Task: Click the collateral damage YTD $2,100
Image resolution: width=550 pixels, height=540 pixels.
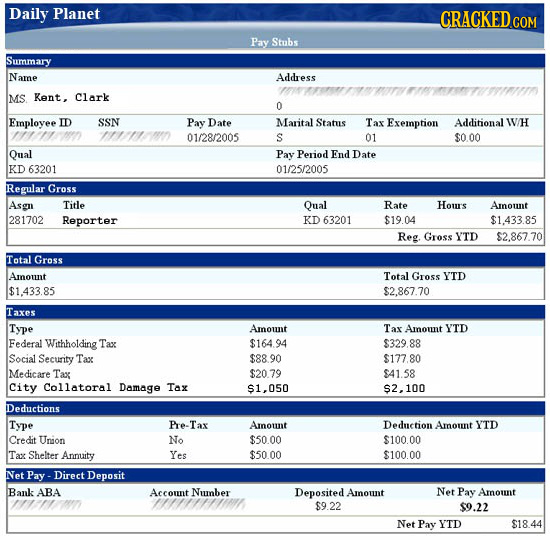Action: pyautogui.click(x=404, y=388)
